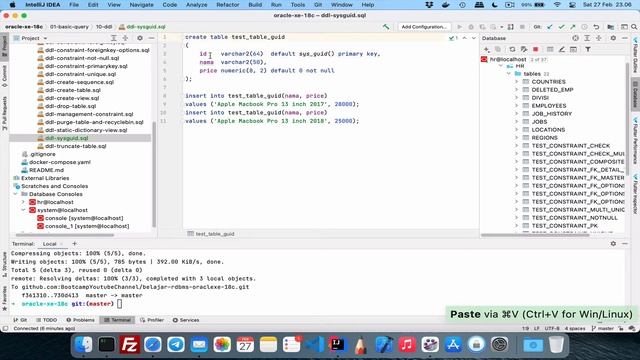640x360 pixels.
Task: Open Project panel settings gear
Action: point(140,38)
